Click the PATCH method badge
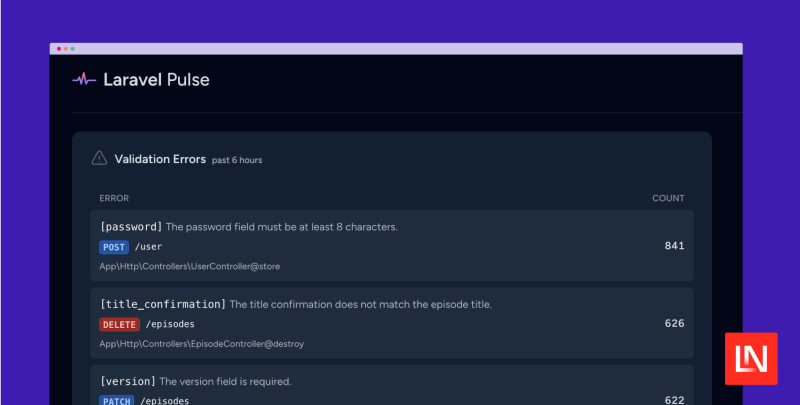The width and height of the screenshot is (800, 405). 116,401
